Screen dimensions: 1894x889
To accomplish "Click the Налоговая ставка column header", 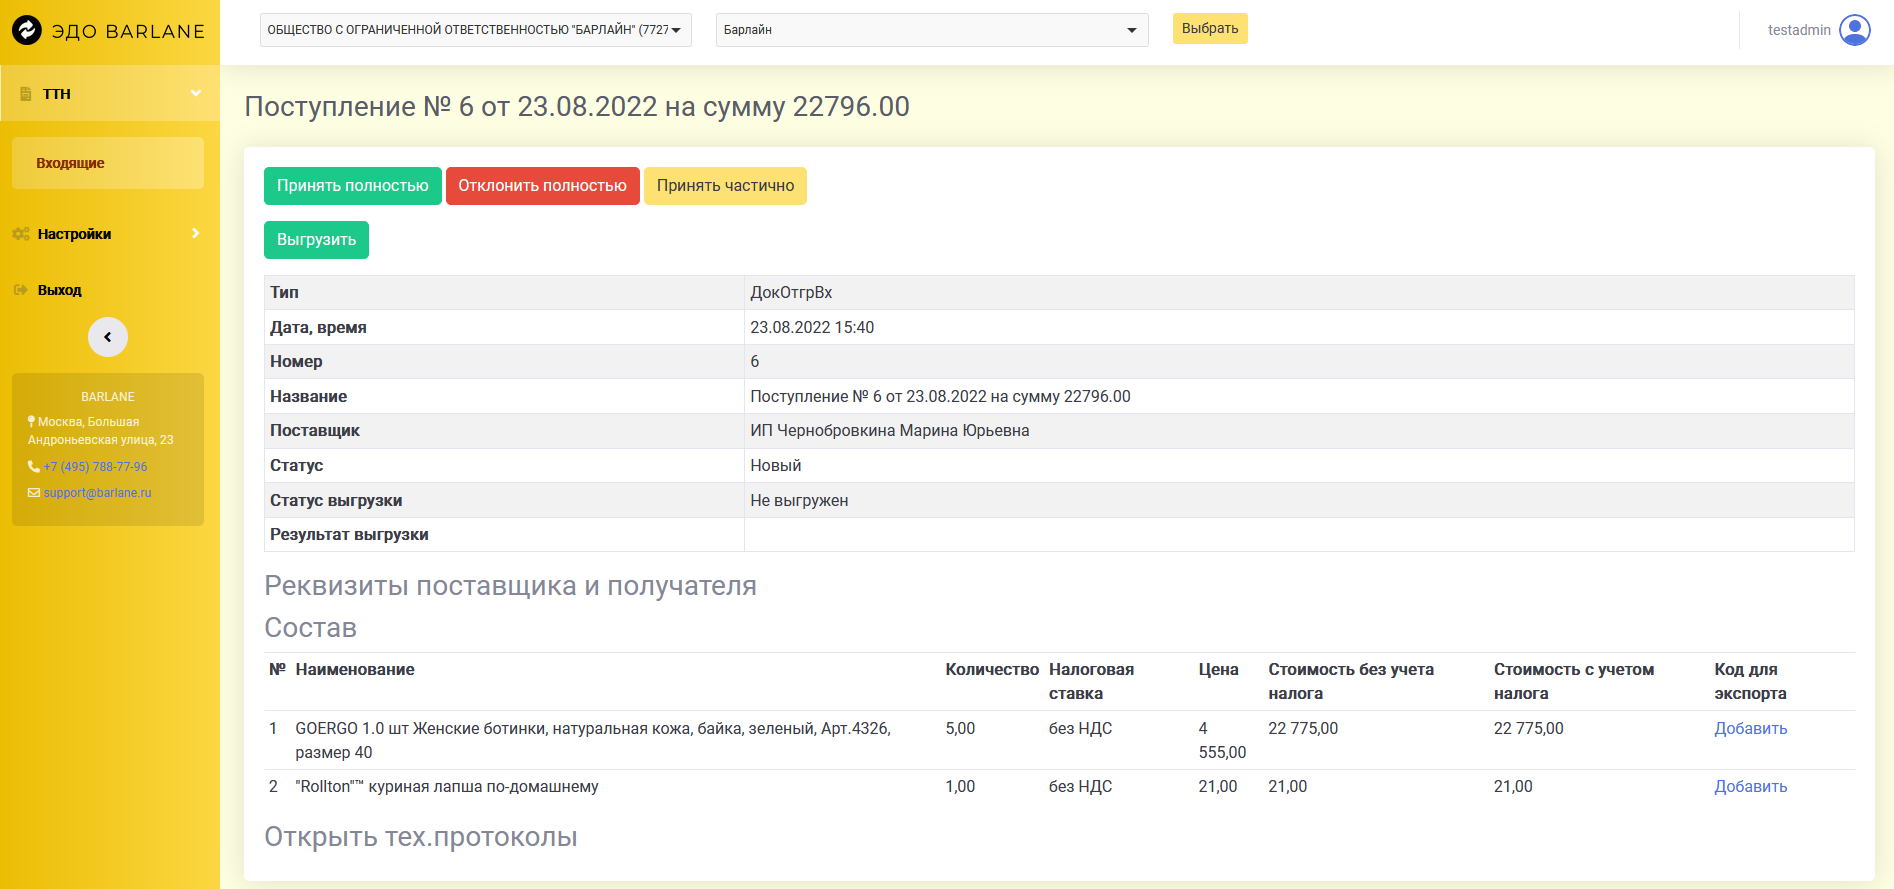I will coord(1091,682).
